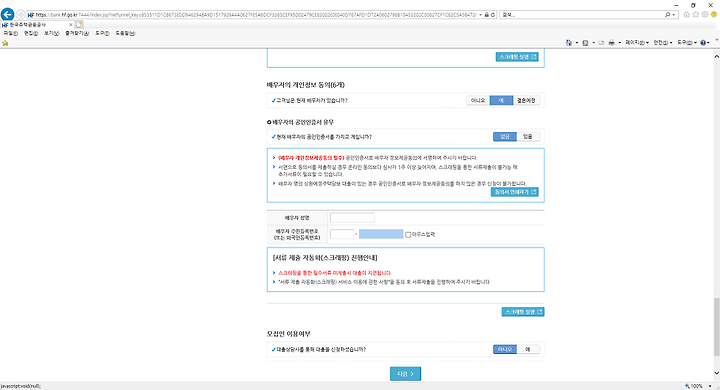Click the blue Help question mark icon
Viewport: 720px width, 390px height.
703,43
